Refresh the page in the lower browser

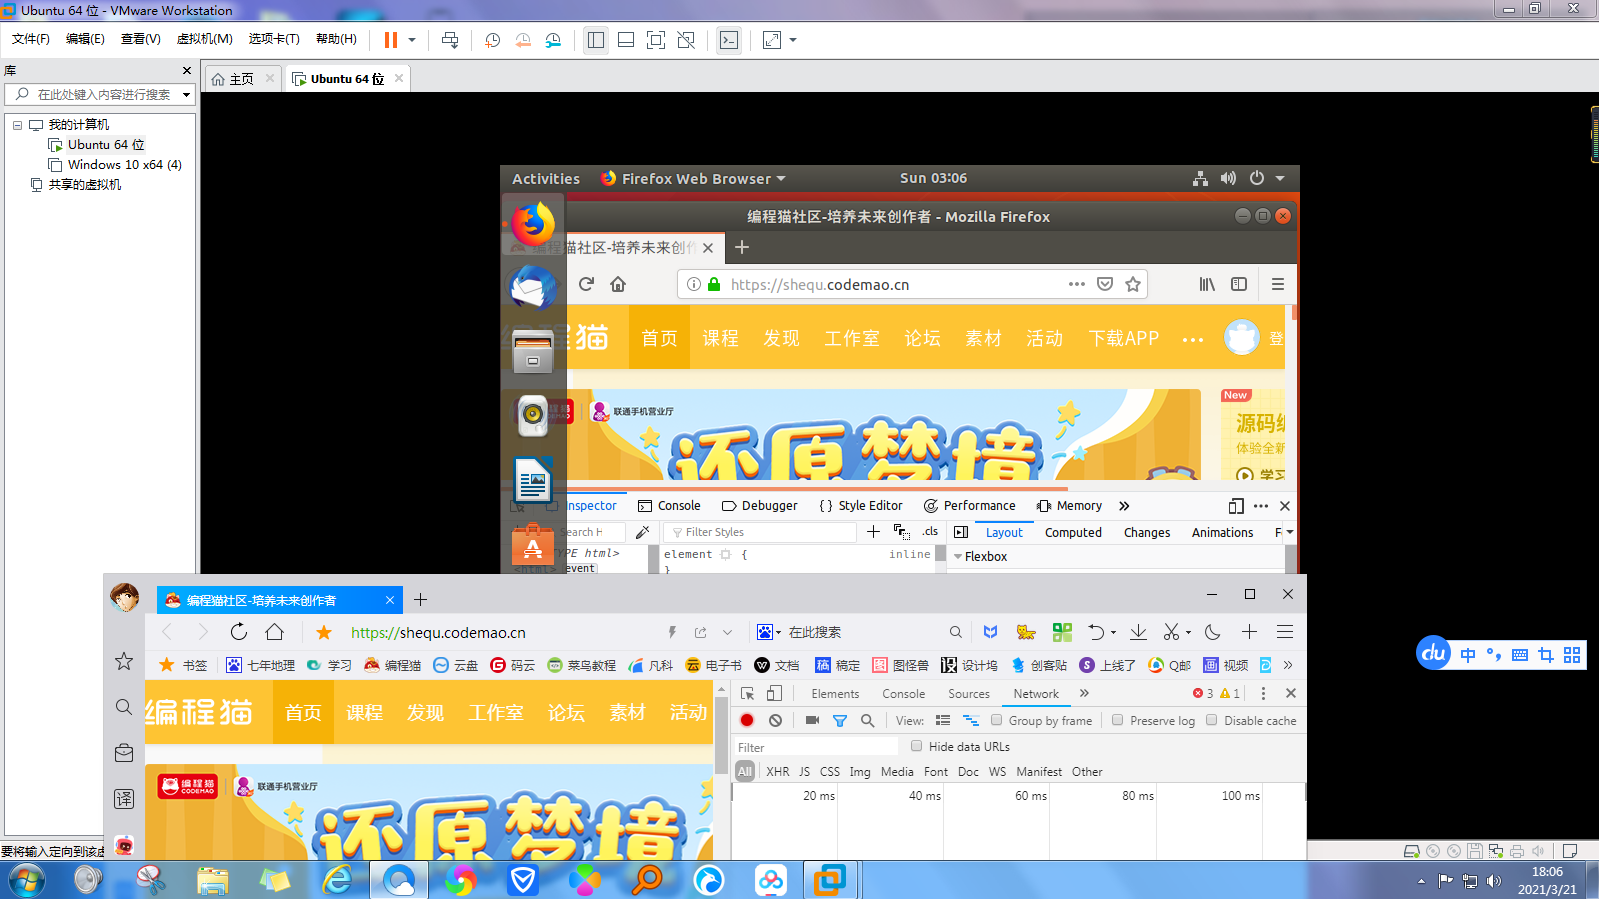click(x=238, y=632)
